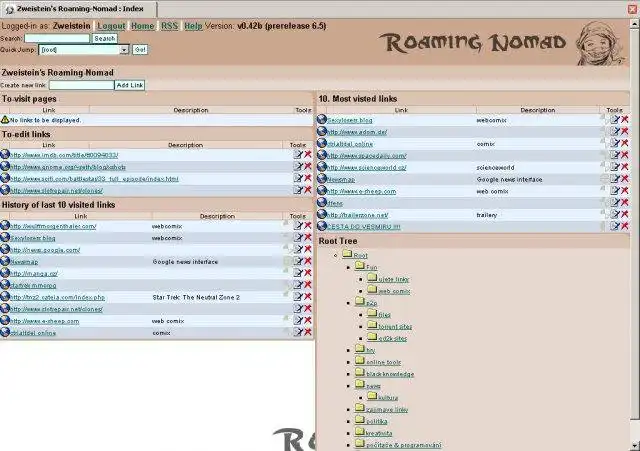
Task: Edit the scifi.com battlestar link entry
Action: coord(298,178)
